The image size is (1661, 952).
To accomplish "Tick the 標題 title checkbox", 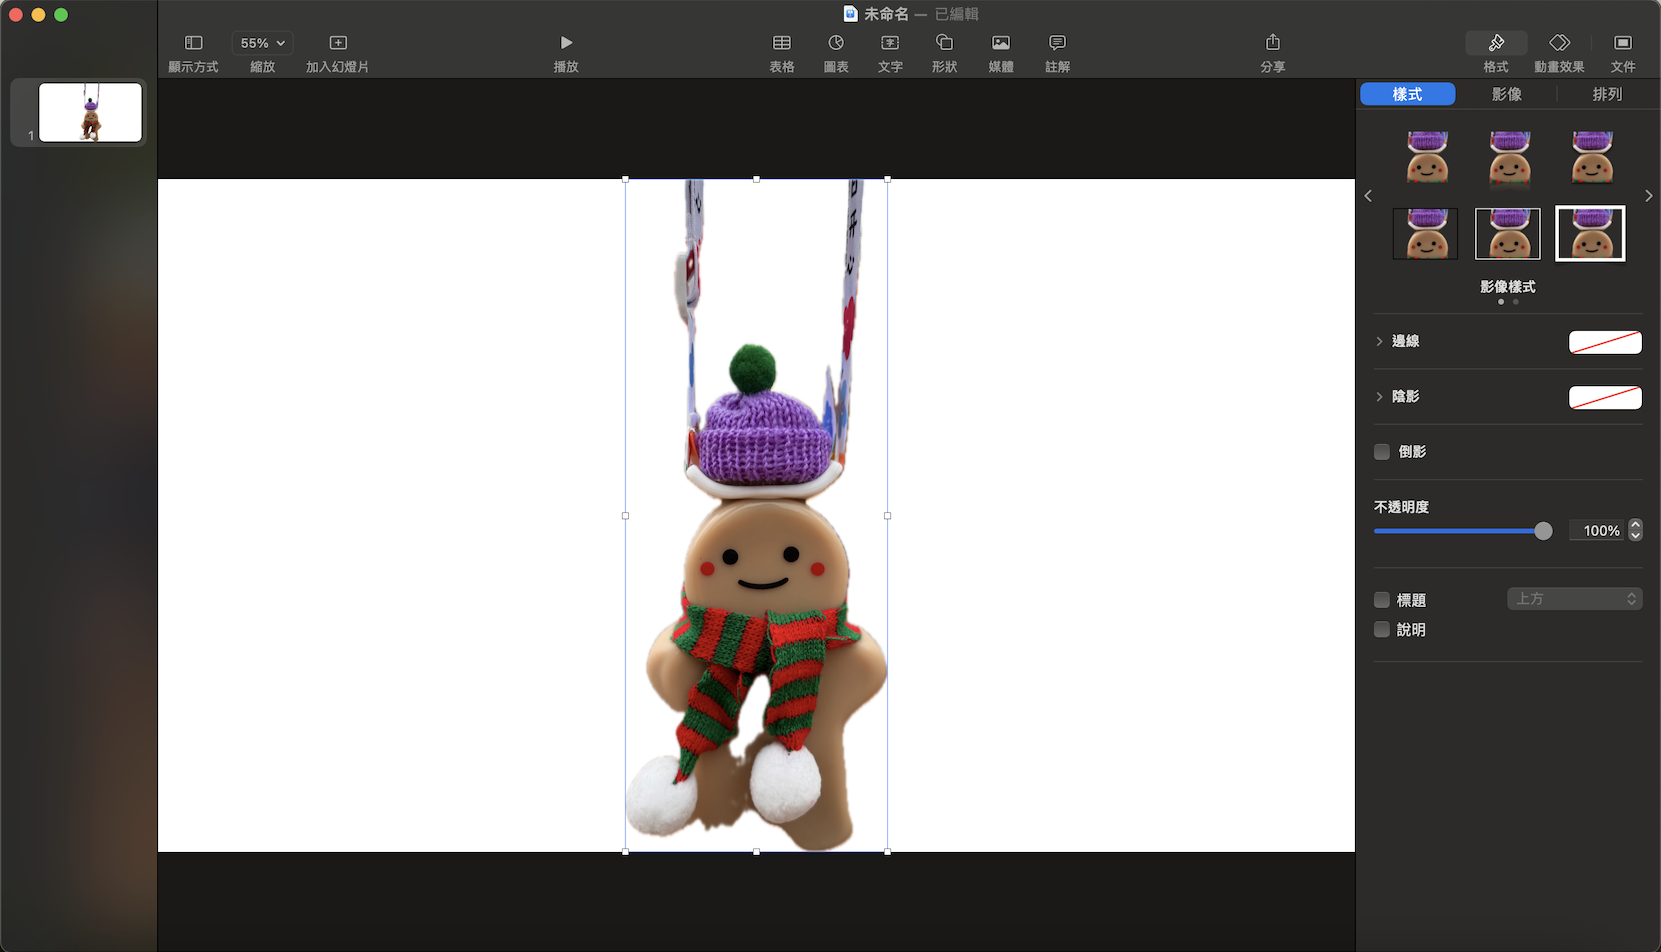I will [x=1382, y=600].
